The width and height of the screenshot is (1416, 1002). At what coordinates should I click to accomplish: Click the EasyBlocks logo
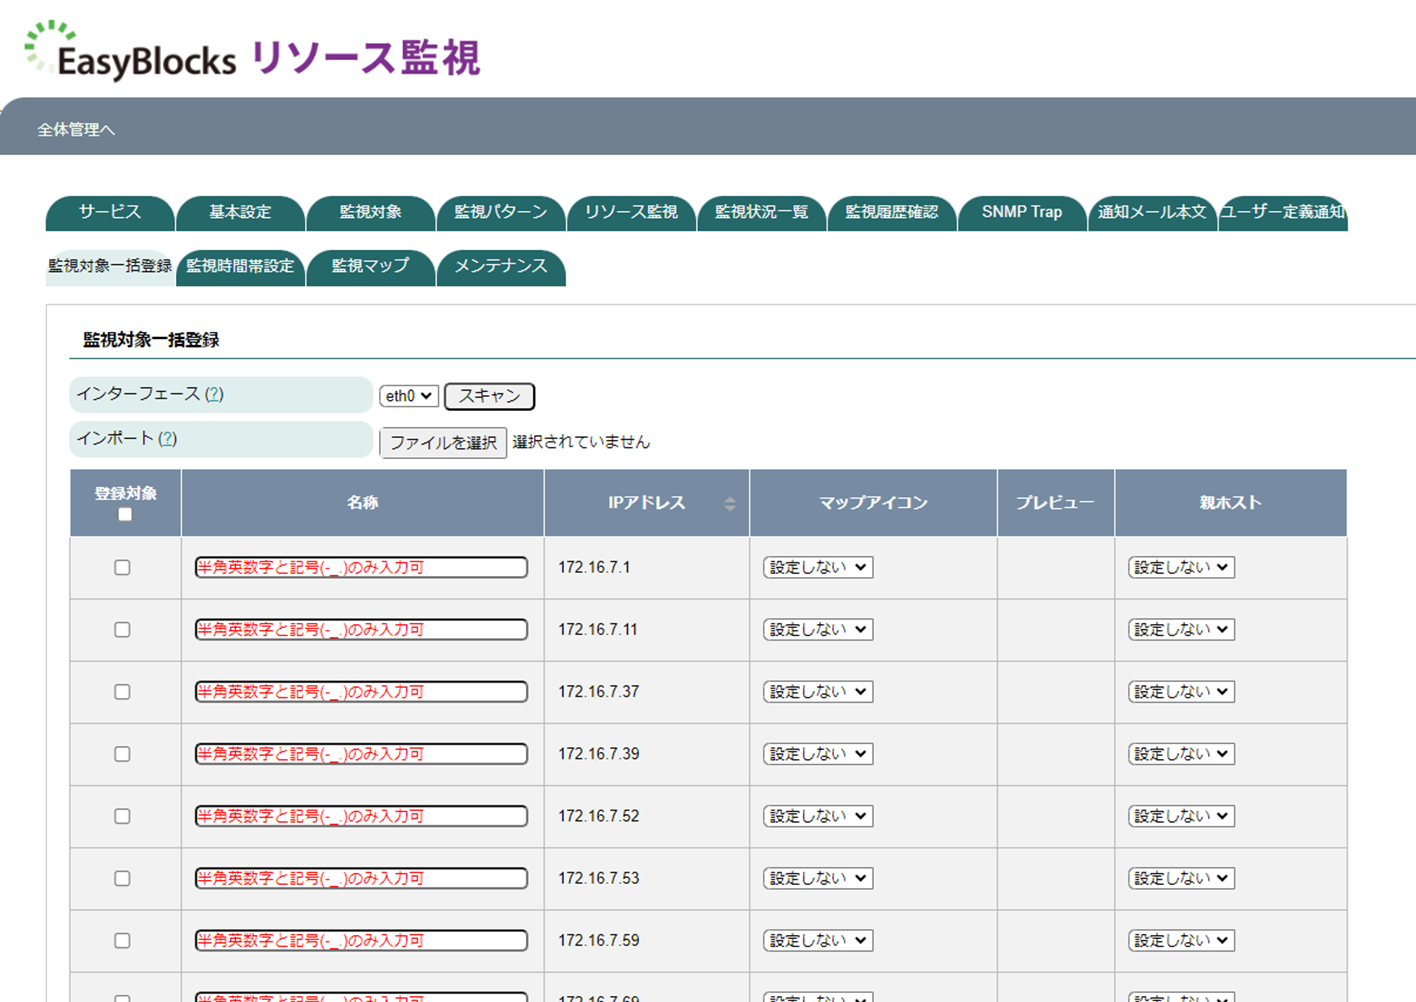tap(131, 51)
